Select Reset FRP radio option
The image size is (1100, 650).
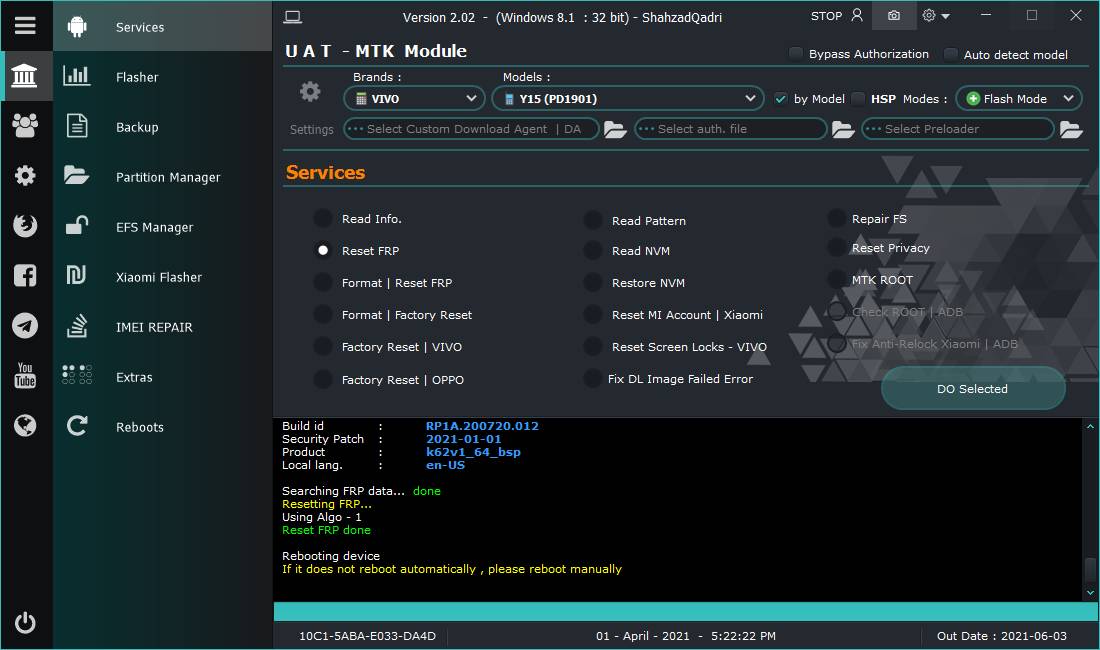point(323,250)
